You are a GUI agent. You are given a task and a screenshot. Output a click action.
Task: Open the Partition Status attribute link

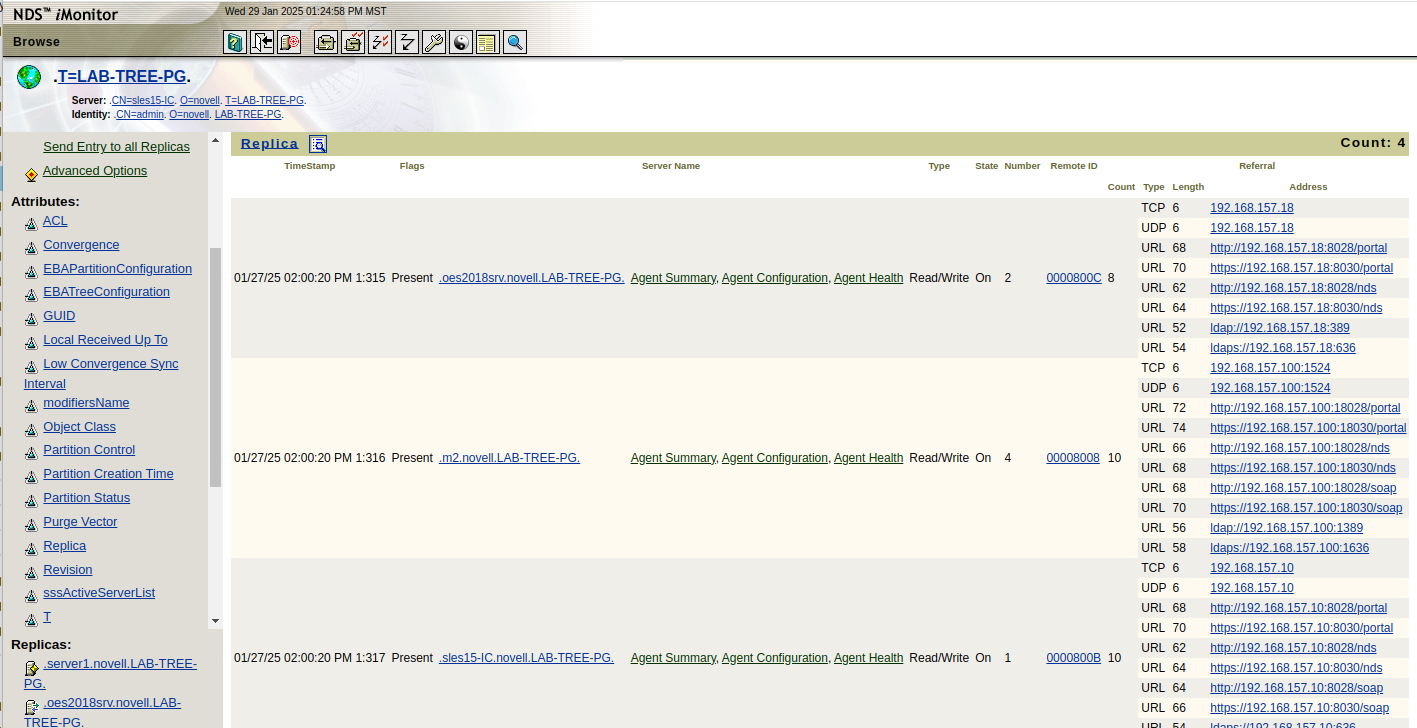tap(86, 498)
